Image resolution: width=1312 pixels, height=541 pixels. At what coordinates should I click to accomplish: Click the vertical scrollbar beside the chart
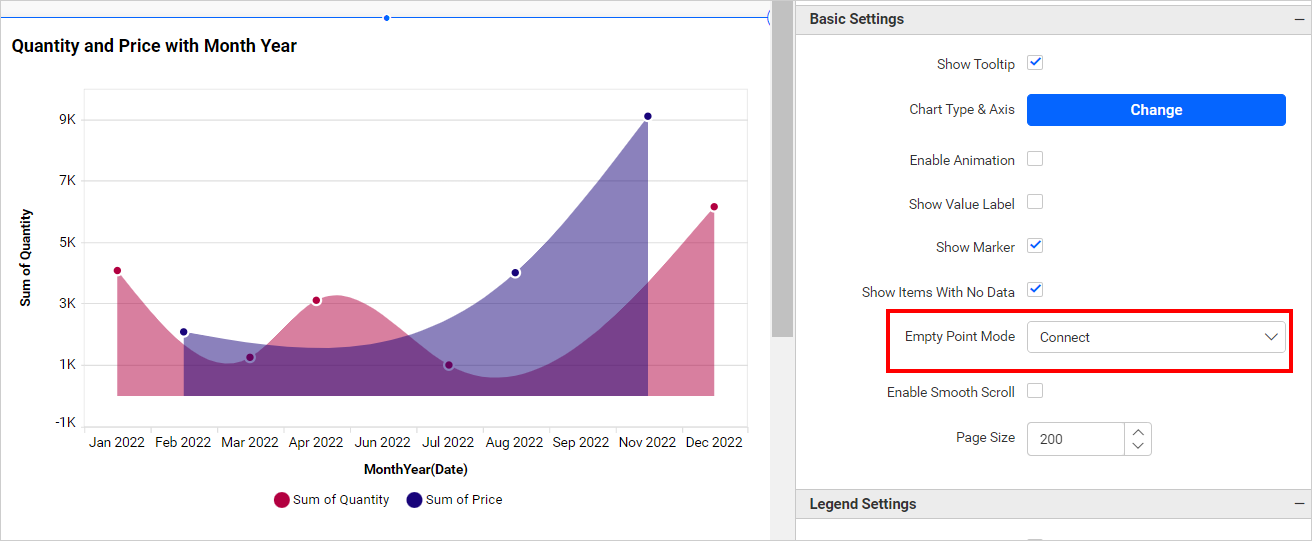click(782, 170)
